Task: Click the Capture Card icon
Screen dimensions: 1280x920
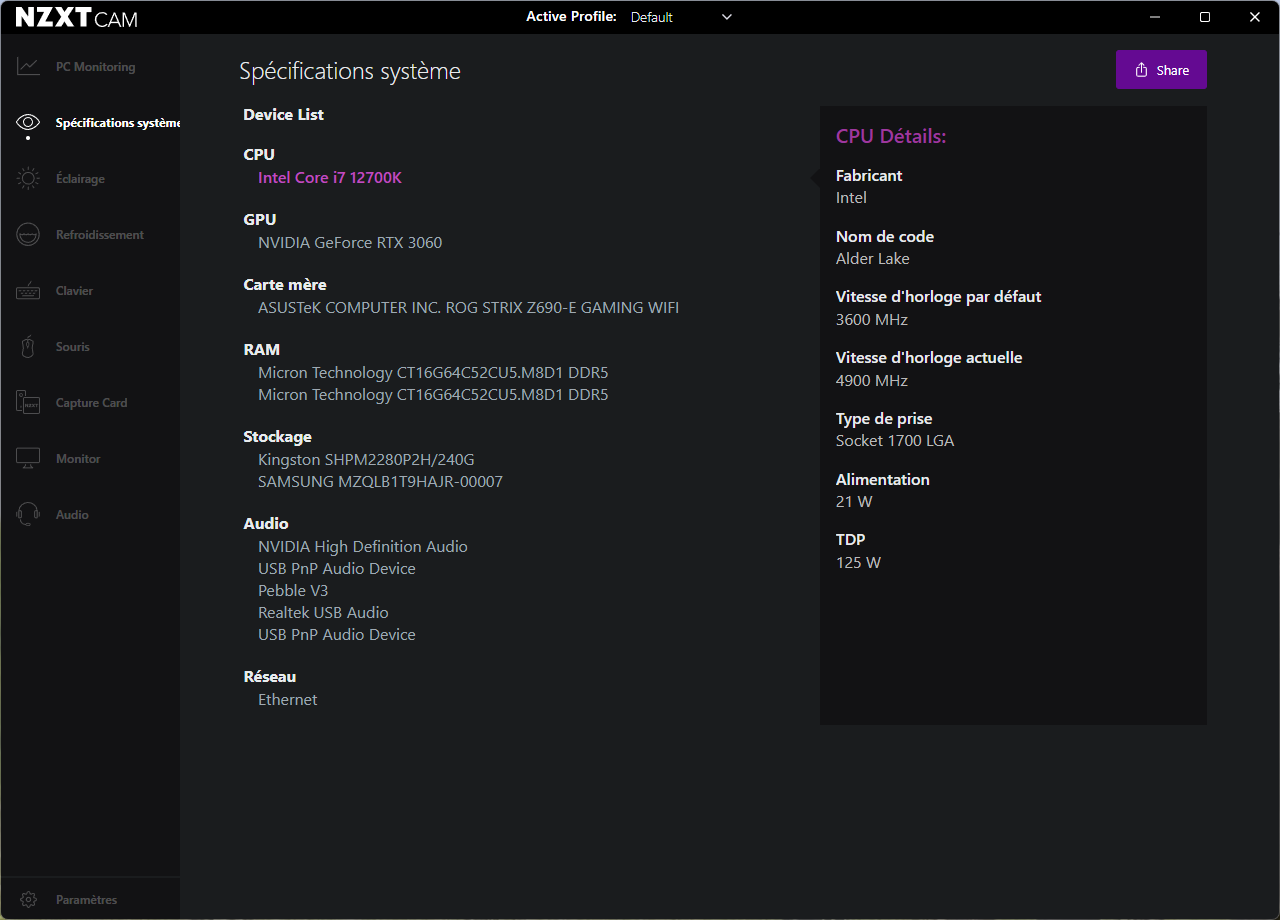Action: pyautogui.click(x=28, y=403)
